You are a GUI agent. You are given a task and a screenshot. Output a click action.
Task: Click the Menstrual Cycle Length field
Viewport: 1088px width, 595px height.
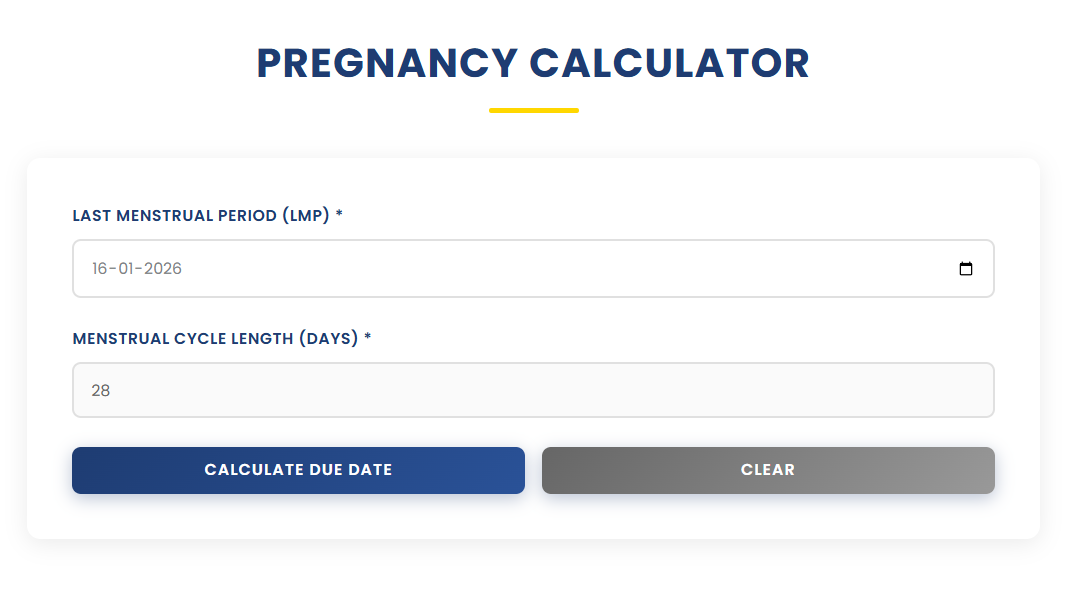coord(533,390)
